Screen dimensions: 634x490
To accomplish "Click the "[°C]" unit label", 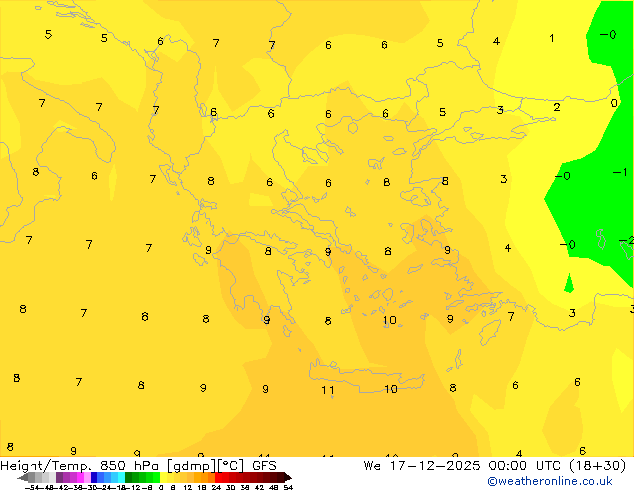I will tap(231, 466).
